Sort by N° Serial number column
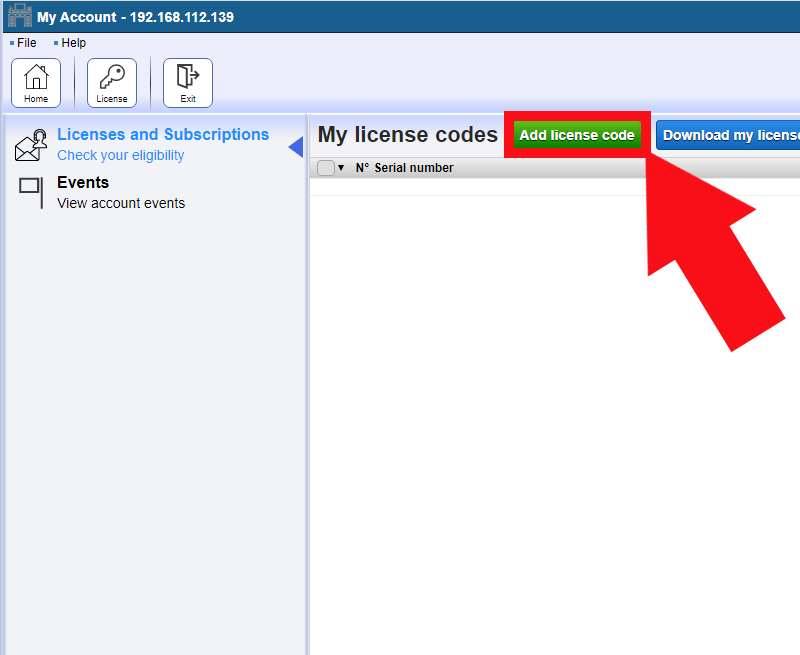Image resolution: width=800 pixels, height=655 pixels. (x=404, y=168)
